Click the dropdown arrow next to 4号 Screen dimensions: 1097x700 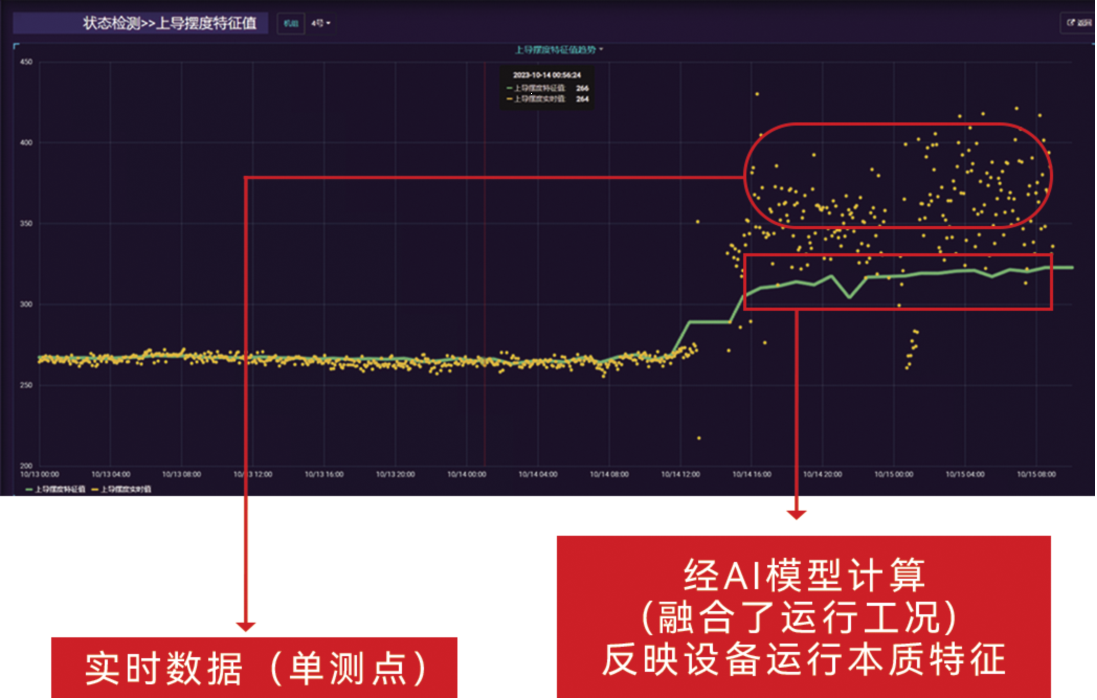328,22
